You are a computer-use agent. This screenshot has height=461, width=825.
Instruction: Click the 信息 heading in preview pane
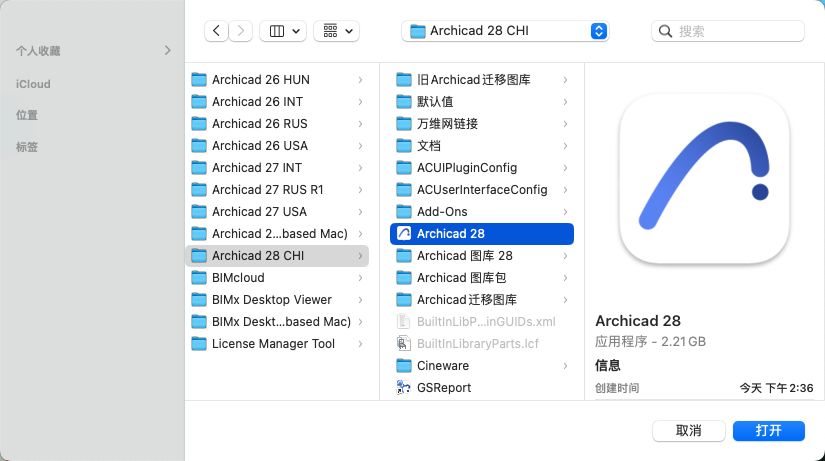pyautogui.click(x=608, y=365)
